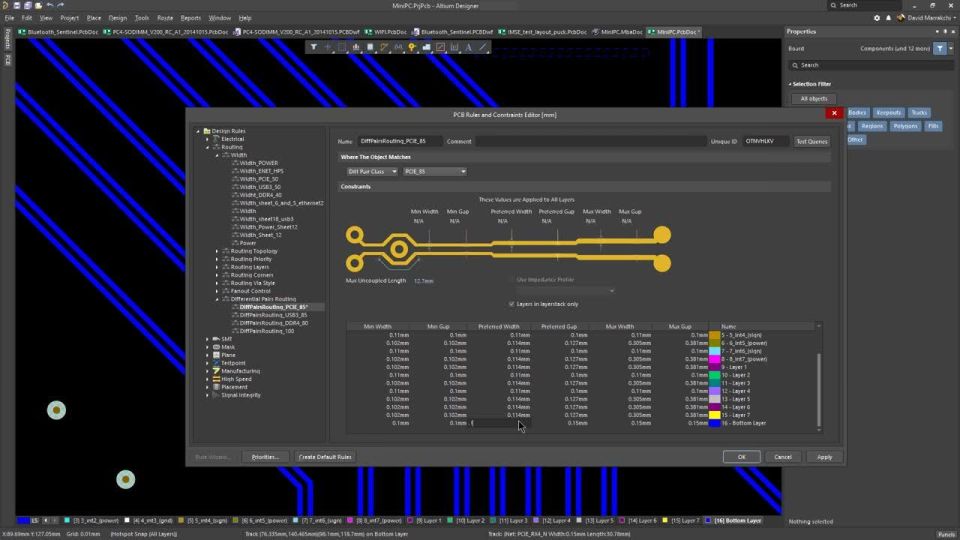Click the Properties panel filter funnel button
The height and width of the screenshot is (540, 960).
940,48
